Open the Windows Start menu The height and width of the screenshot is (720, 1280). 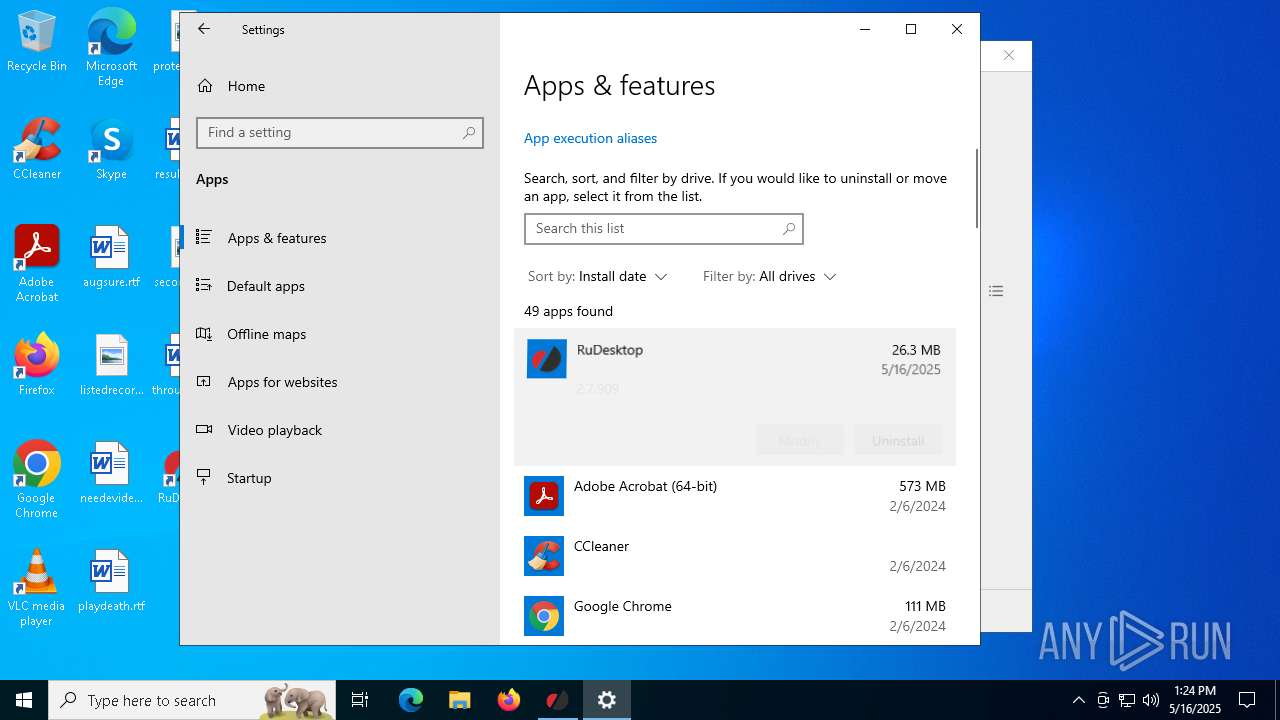point(24,700)
